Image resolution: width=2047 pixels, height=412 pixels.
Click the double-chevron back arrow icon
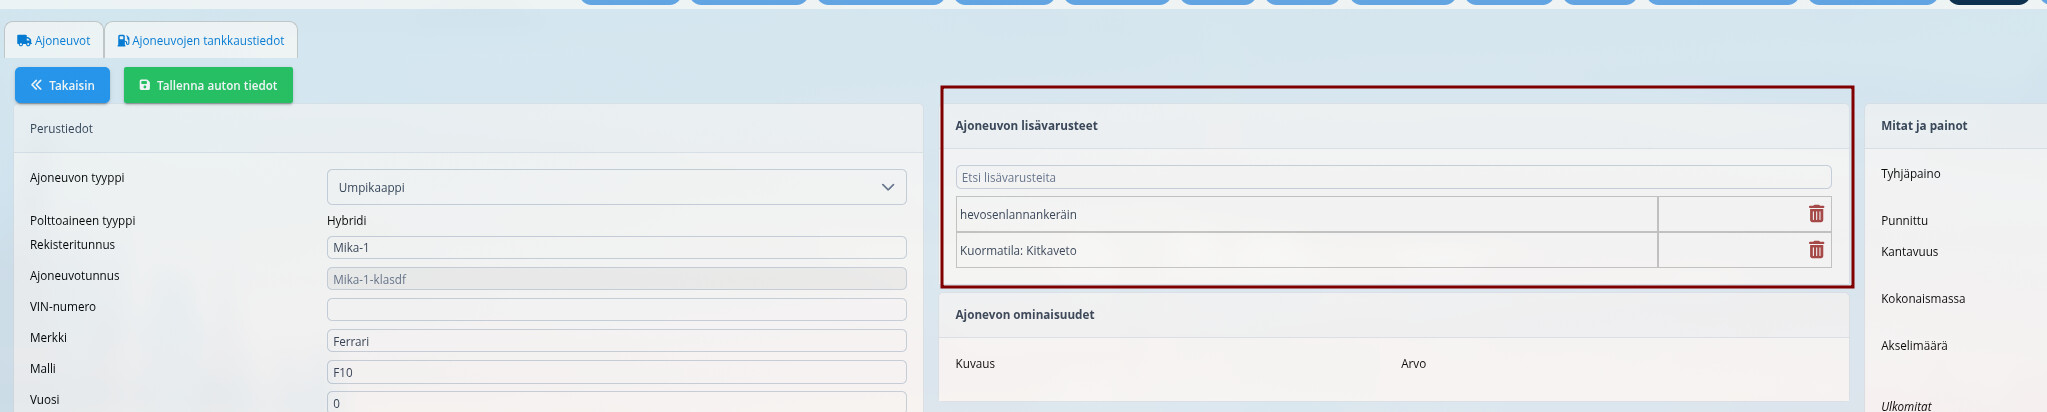pyautogui.click(x=37, y=85)
